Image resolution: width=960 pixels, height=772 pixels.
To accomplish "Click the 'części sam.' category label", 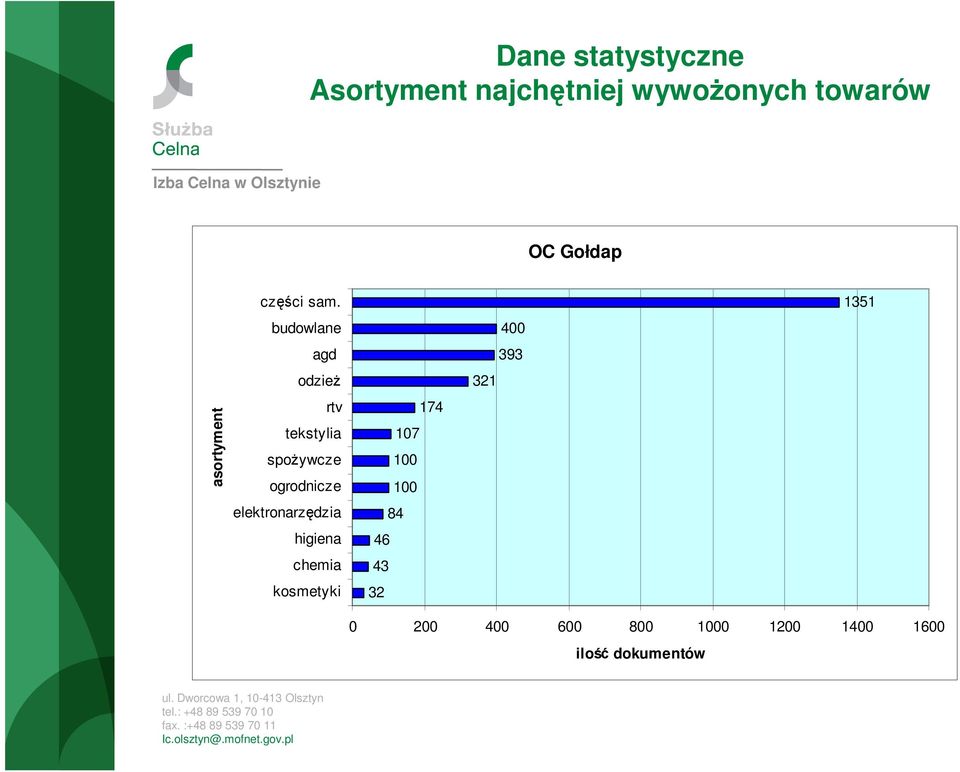I will [300, 302].
